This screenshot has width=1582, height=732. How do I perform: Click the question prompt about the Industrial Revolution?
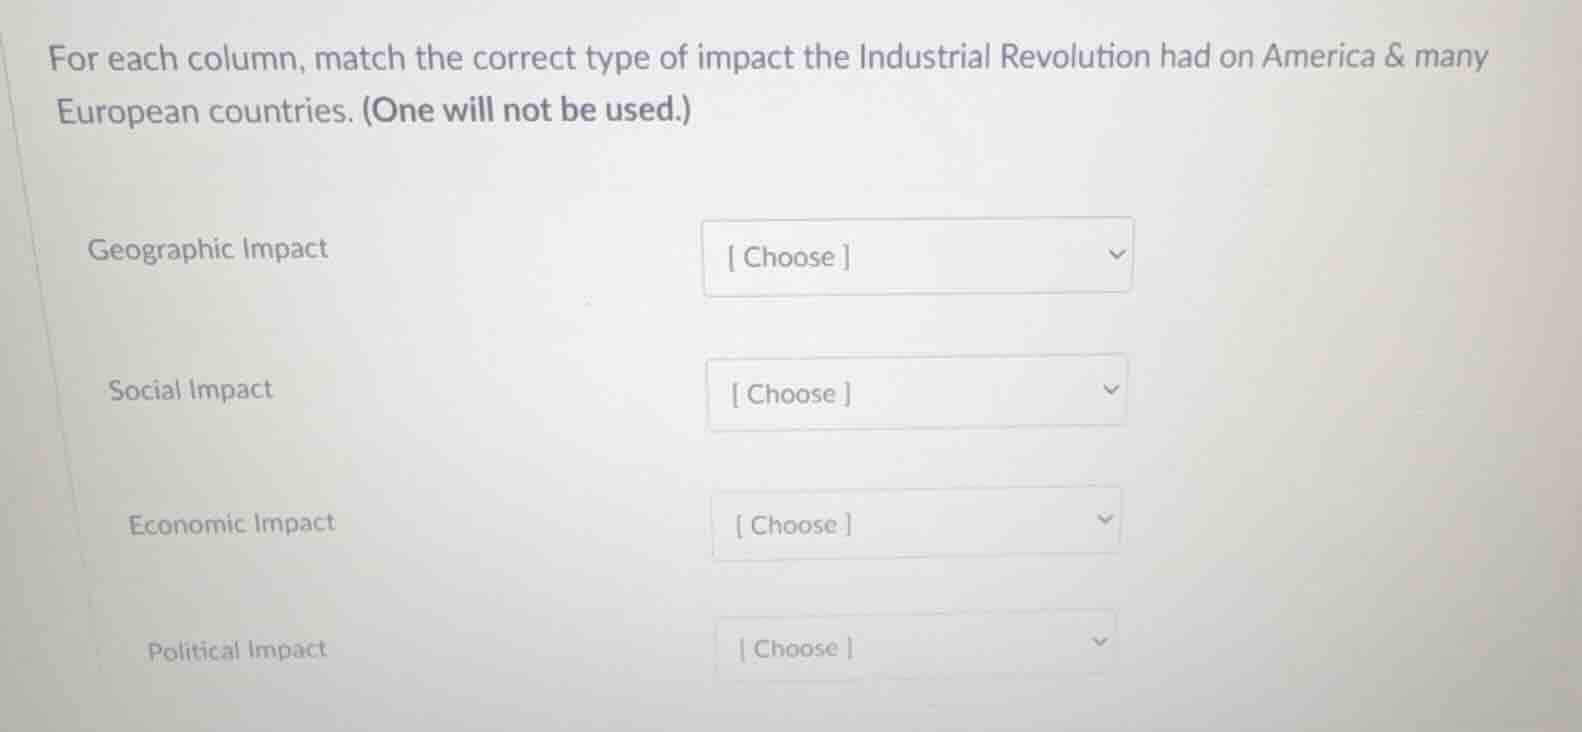tap(770, 57)
